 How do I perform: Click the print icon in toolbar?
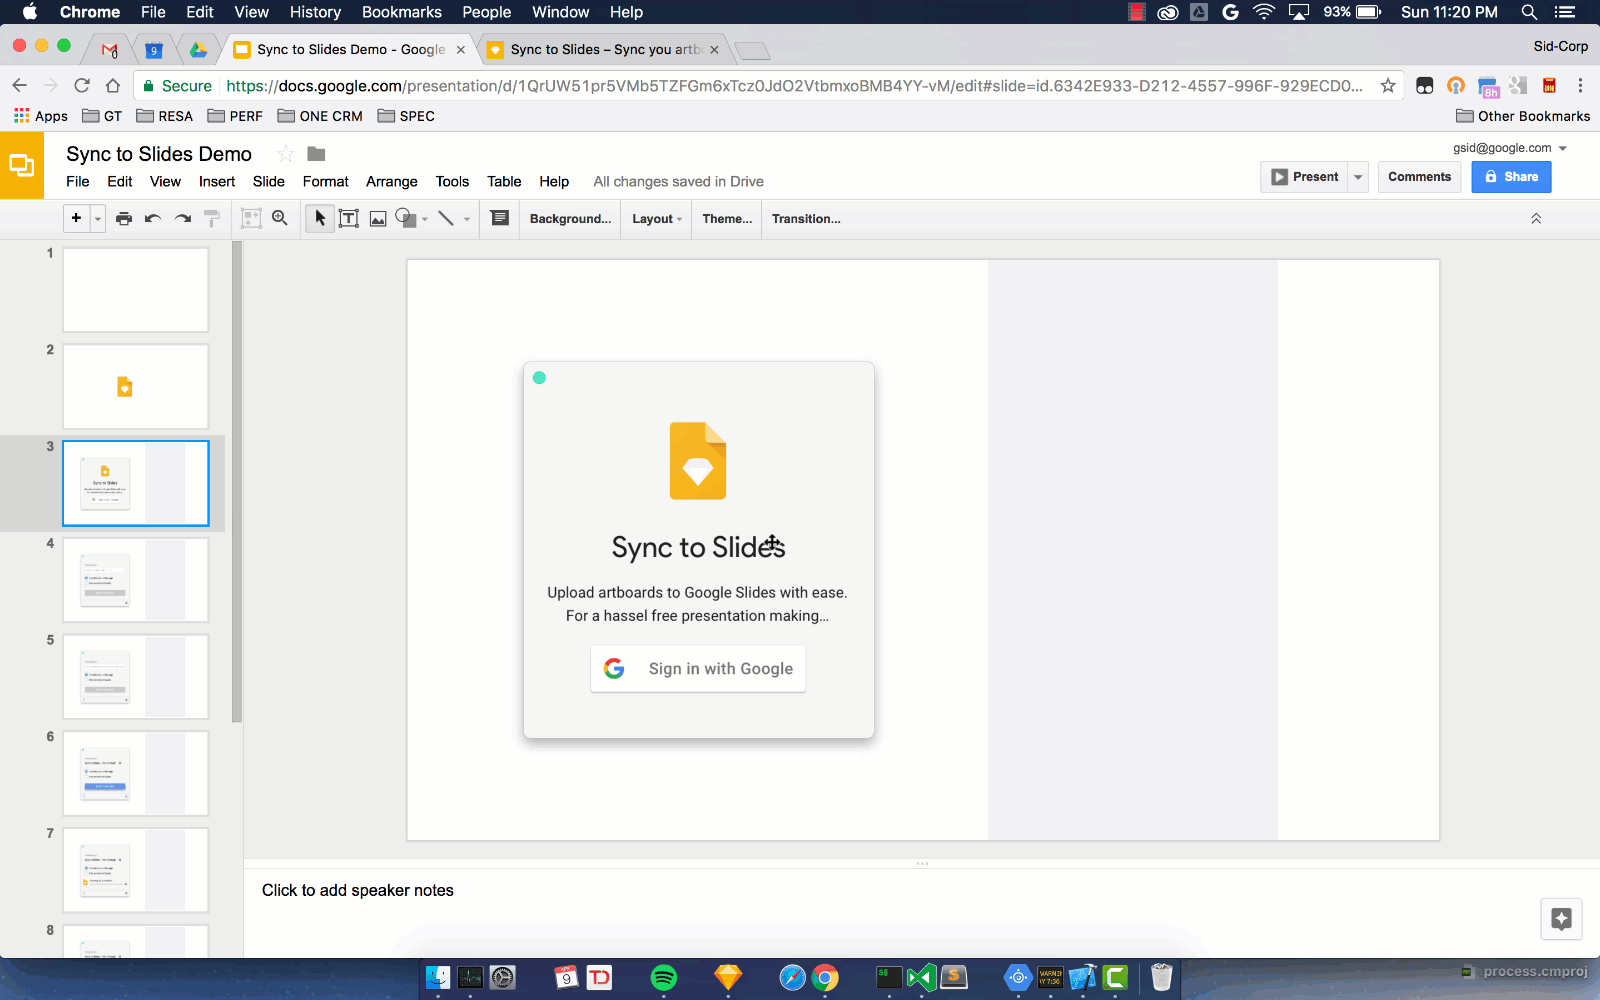(x=124, y=218)
